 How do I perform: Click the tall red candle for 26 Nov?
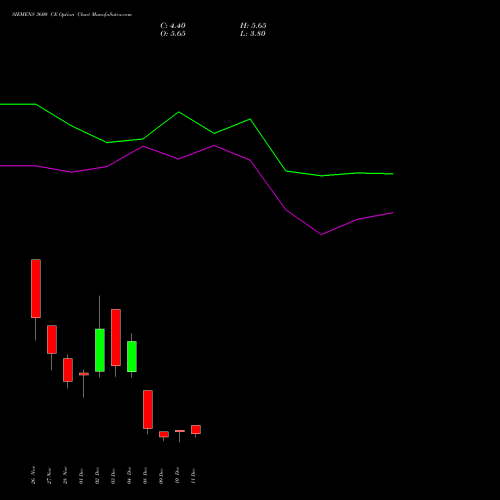36,289
